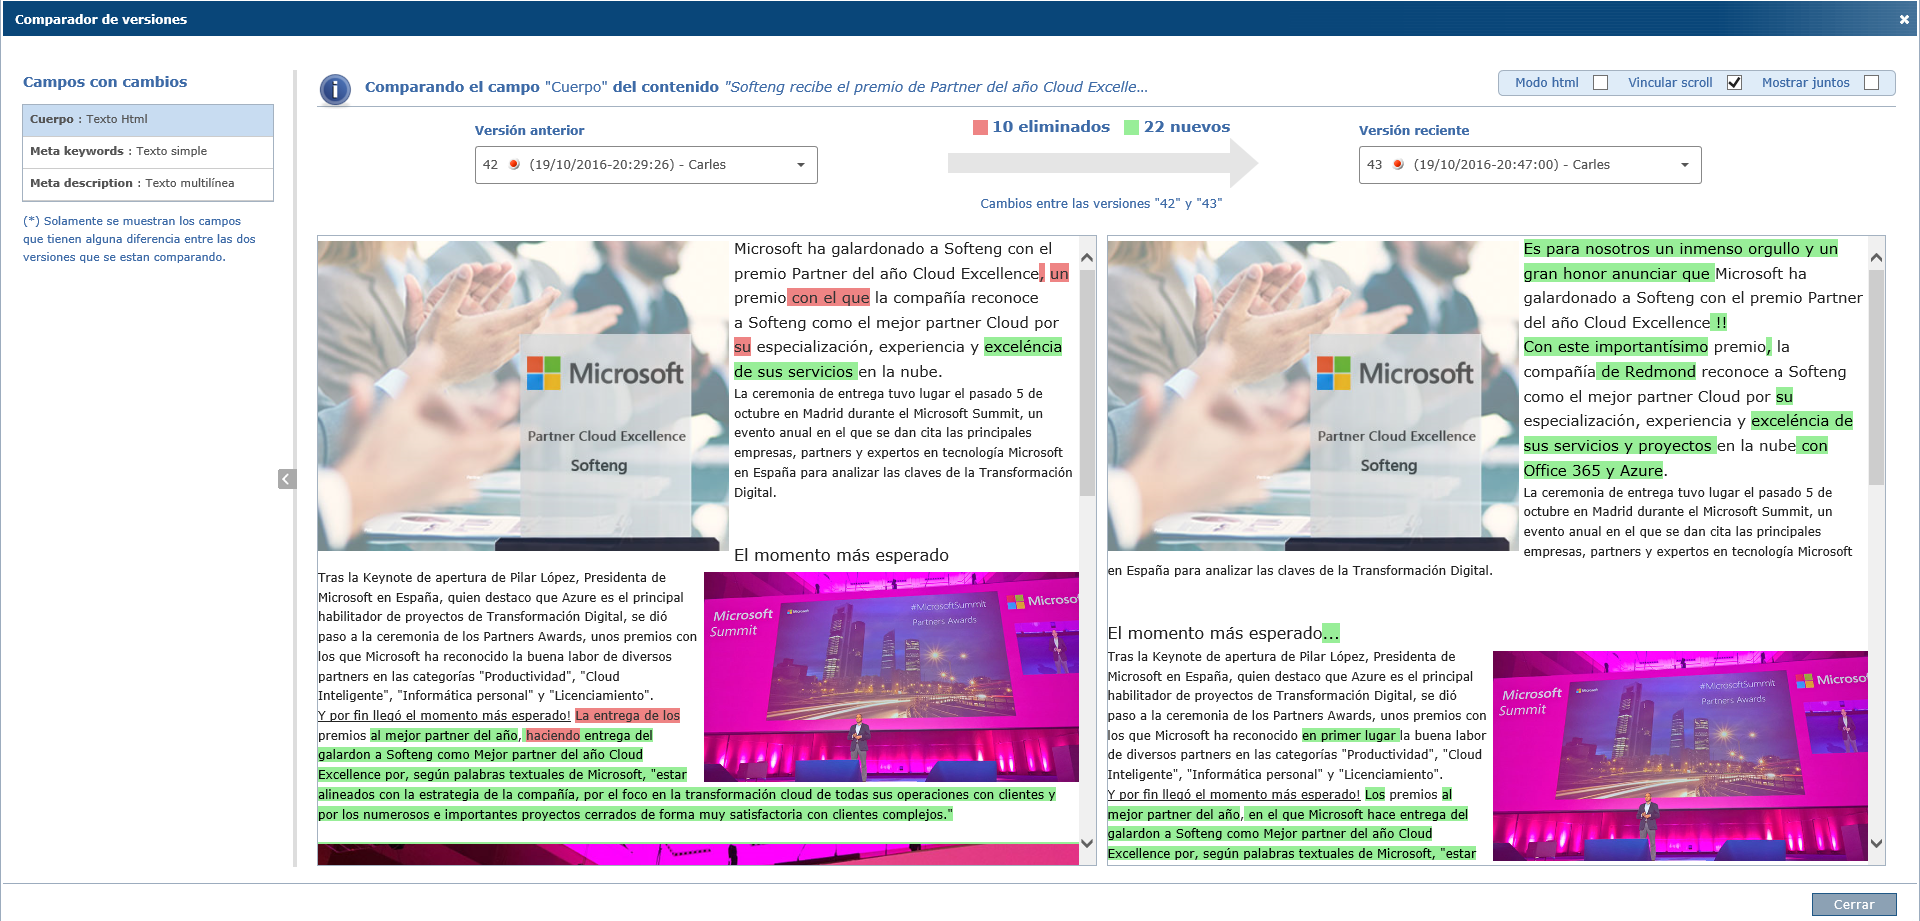Click added text 'Con este importantísimo'

(1616, 347)
